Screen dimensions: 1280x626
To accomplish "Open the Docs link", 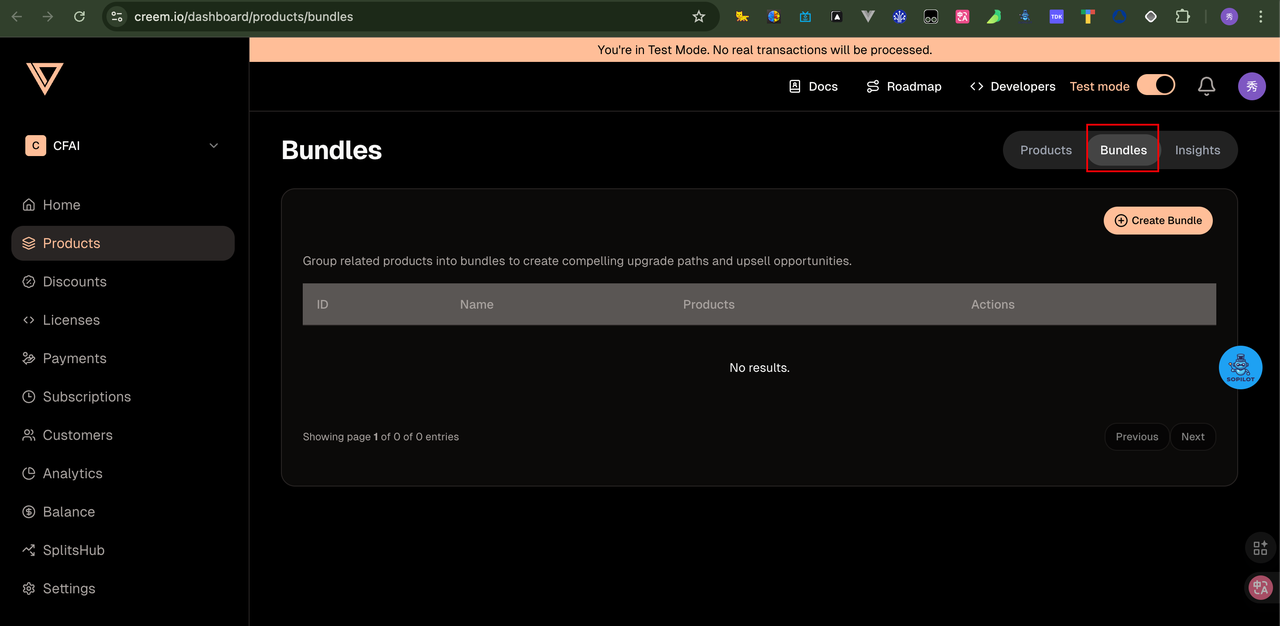I will coord(813,87).
